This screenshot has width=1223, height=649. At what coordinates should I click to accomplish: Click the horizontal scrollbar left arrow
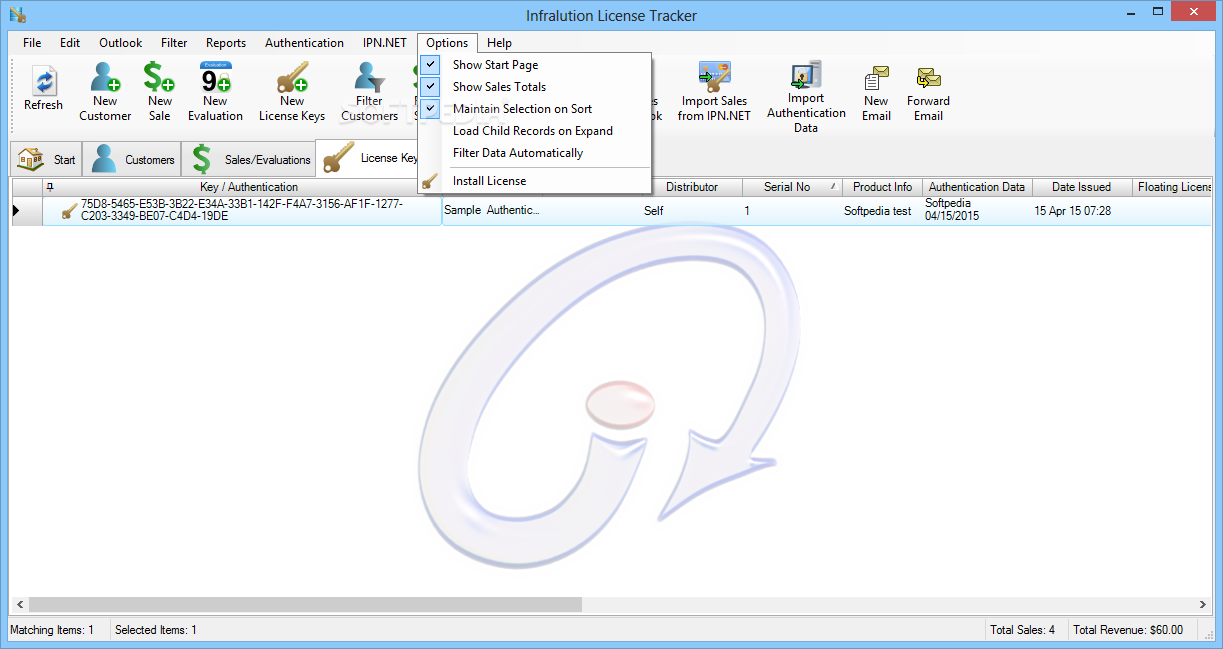(19, 605)
